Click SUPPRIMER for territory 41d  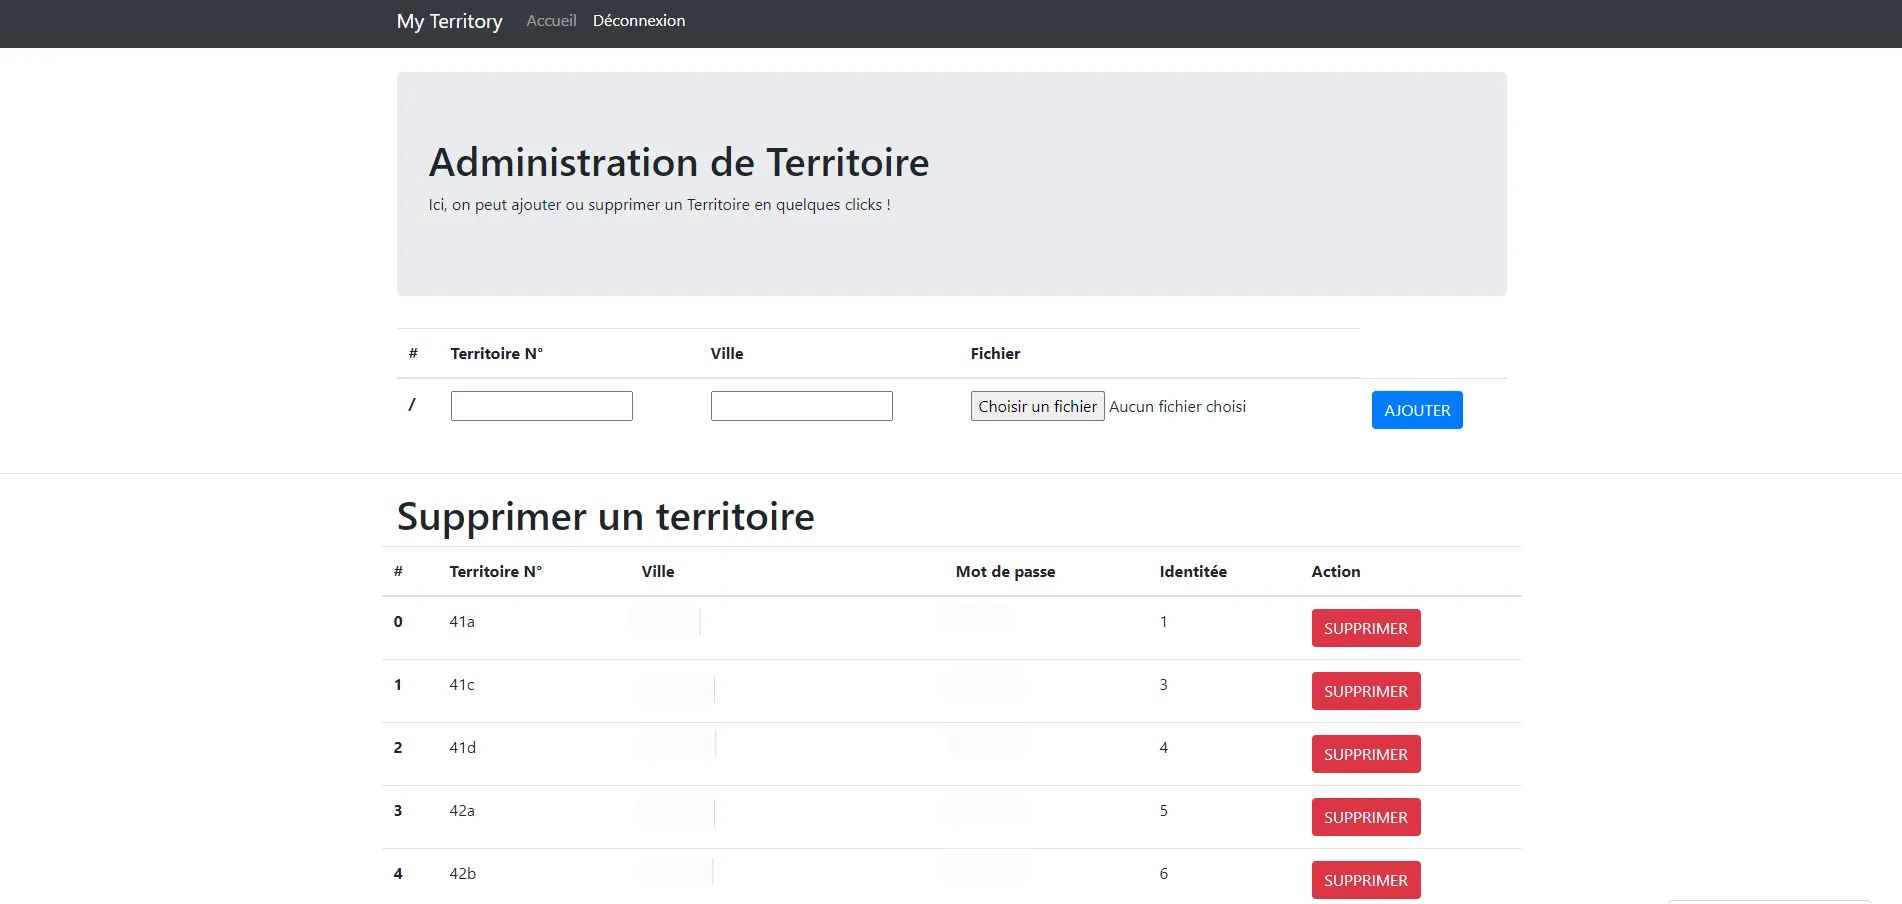[x=1365, y=754]
